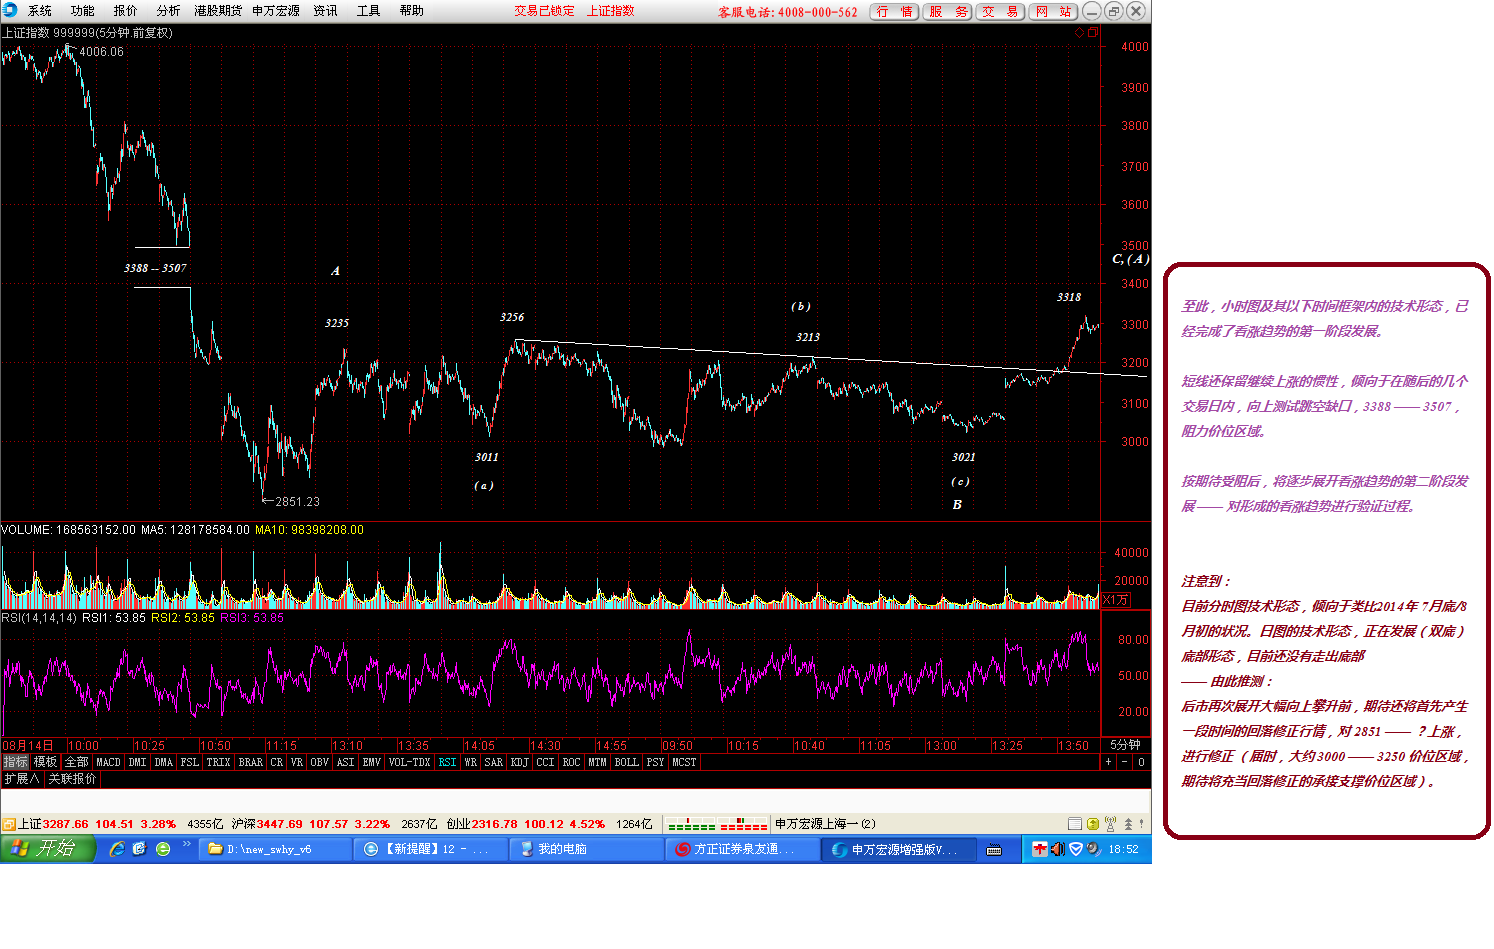Select the highlighted RSI indicator tab

coord(447,762)
